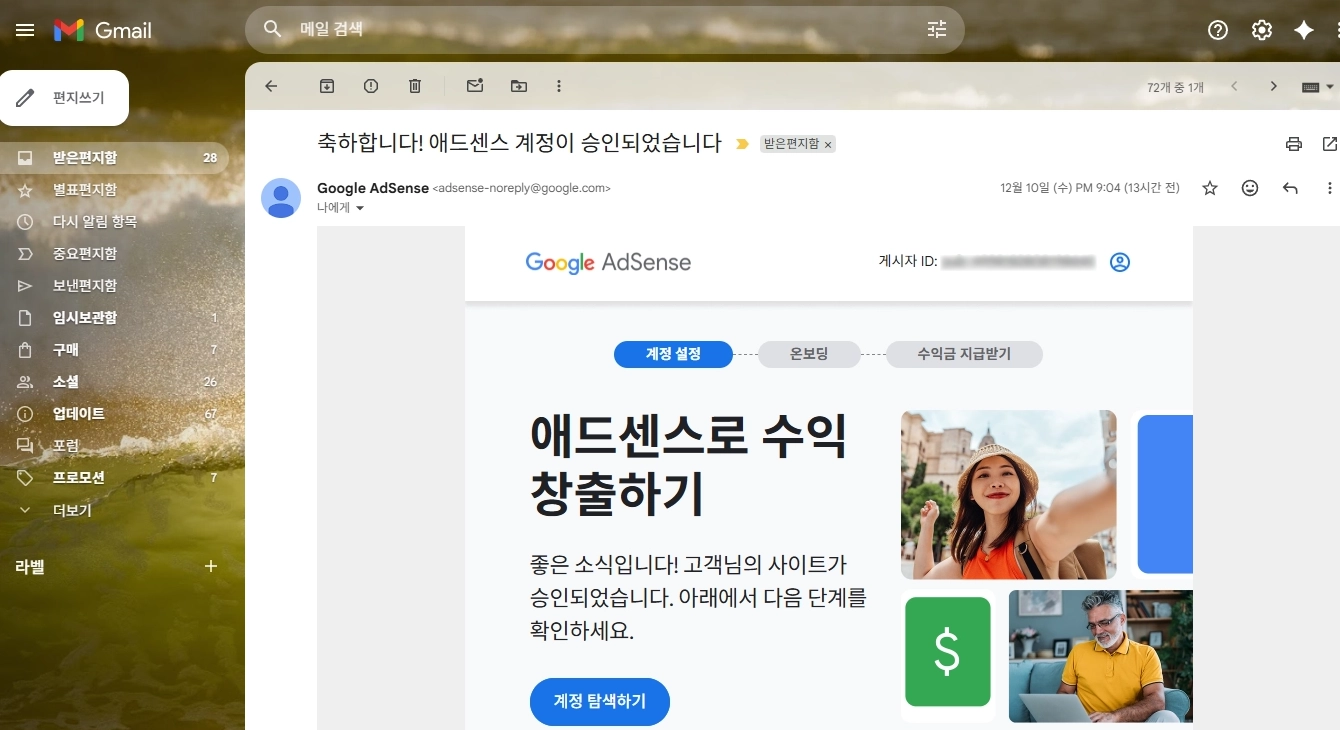Open the Gemini sparkle icon

click(1304, 30)
